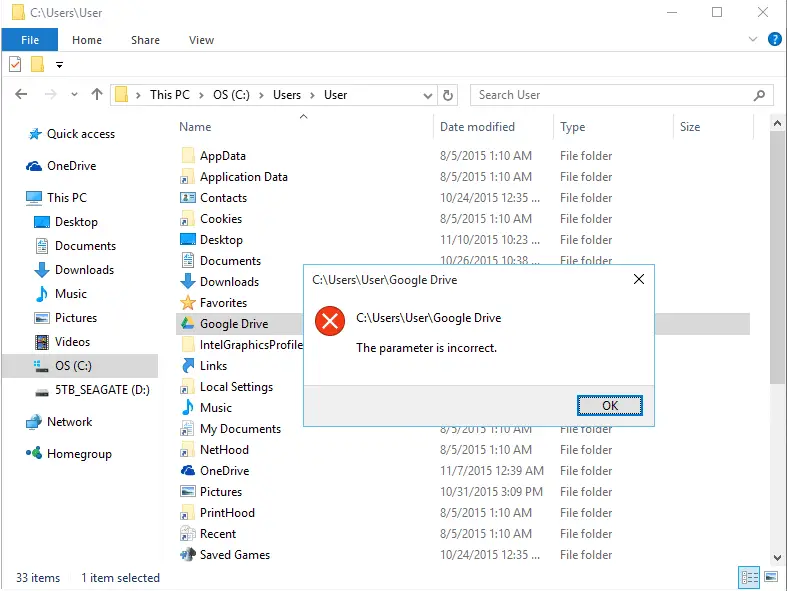Open the Recent locations dropdown arrow

[x=74, y=94]
